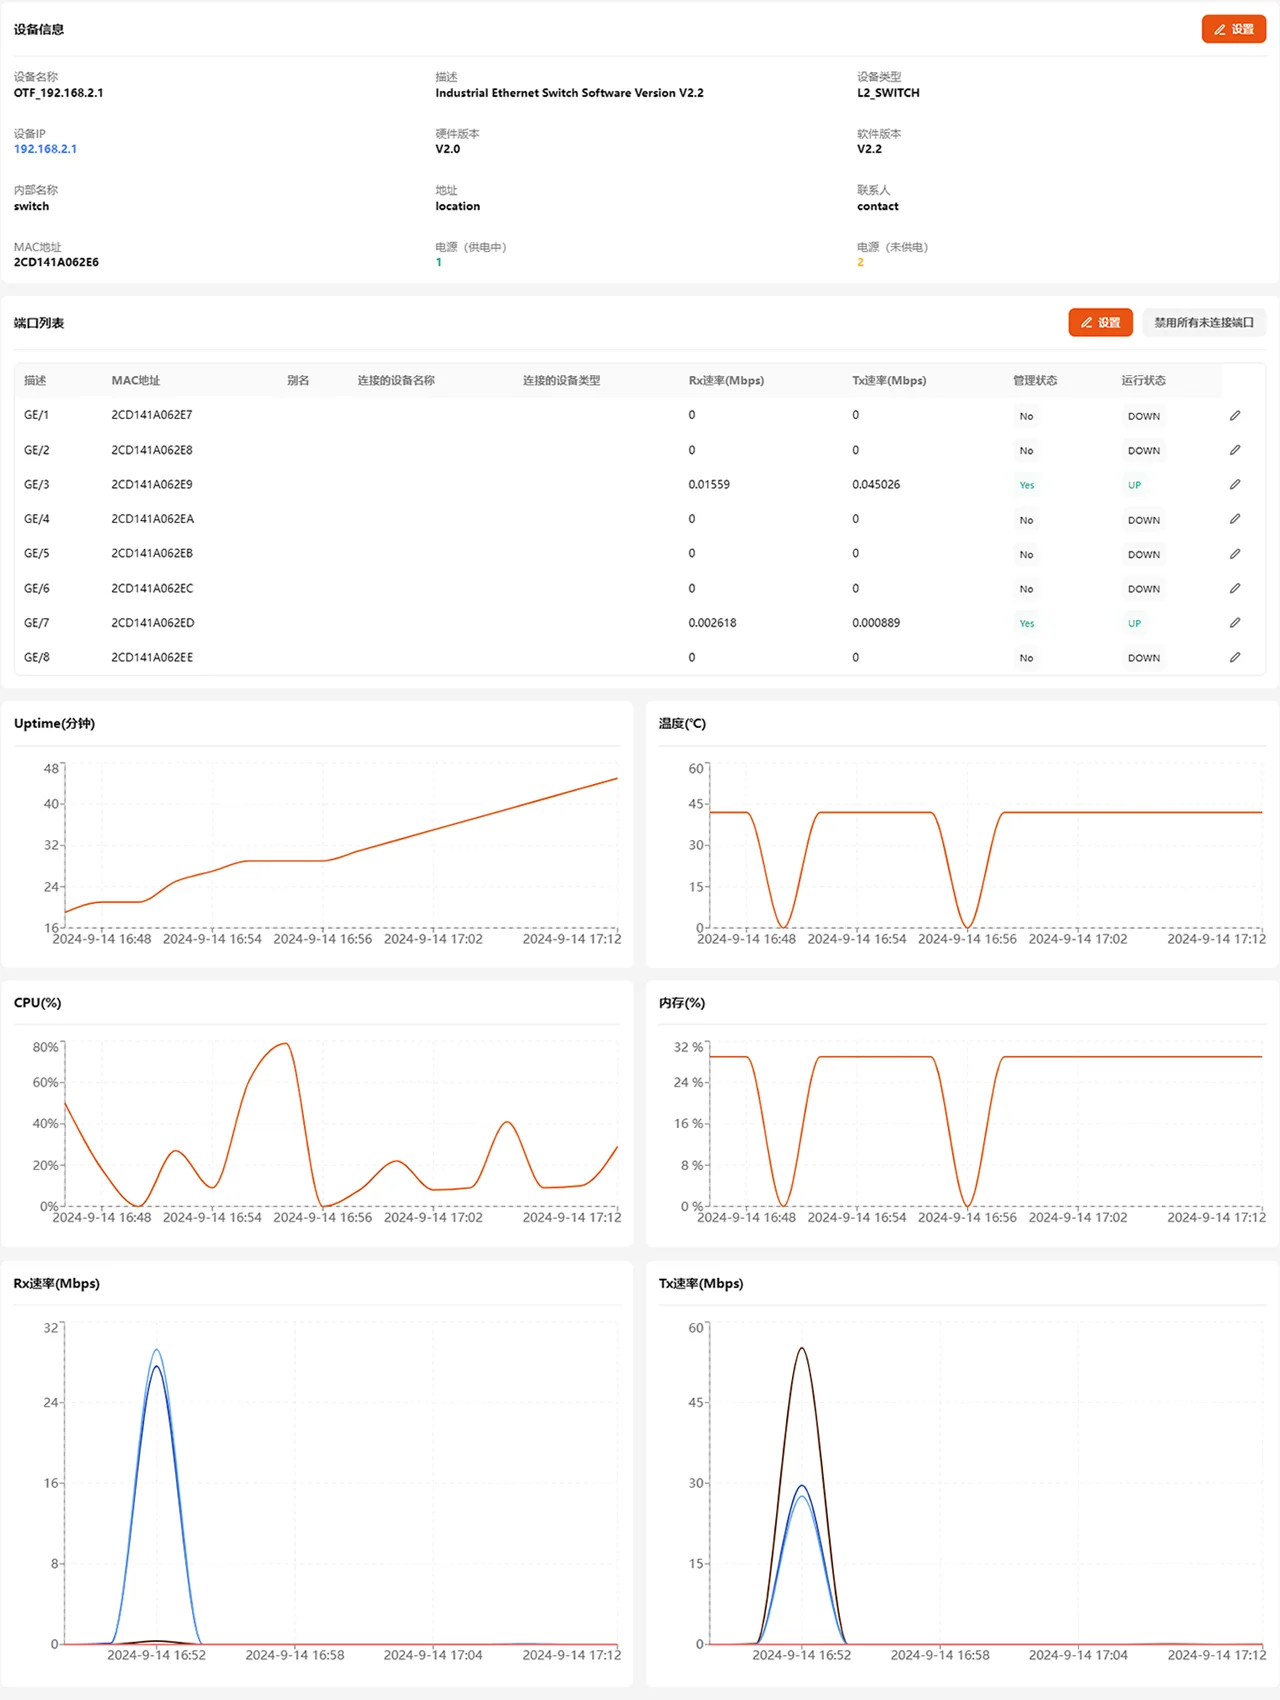Click the MAC地址 column header
Viewport: 1280px width, 1700px height.
(136, 380)
